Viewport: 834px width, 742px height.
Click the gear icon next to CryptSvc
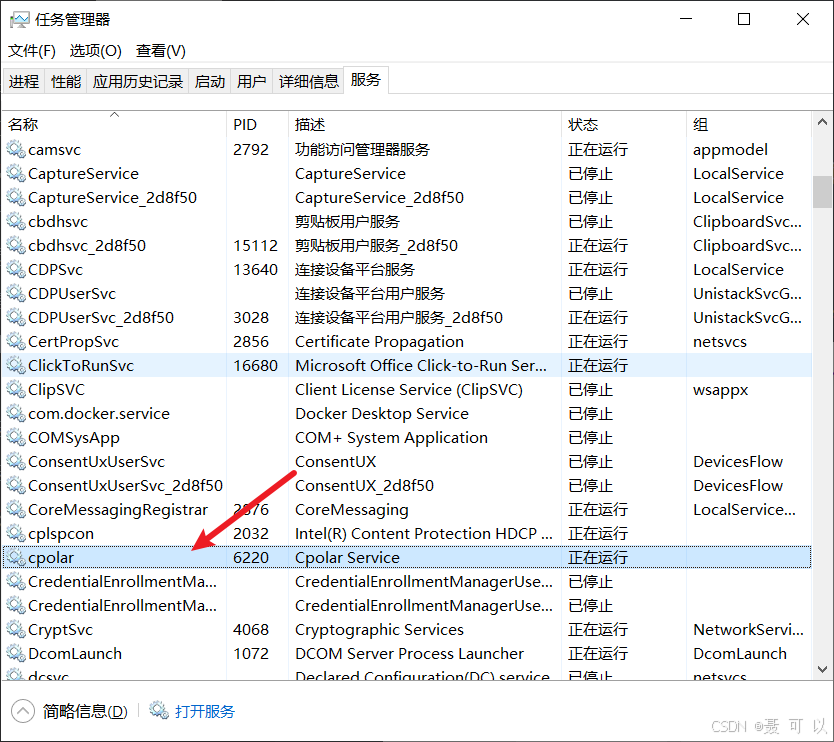pos(16,629)
